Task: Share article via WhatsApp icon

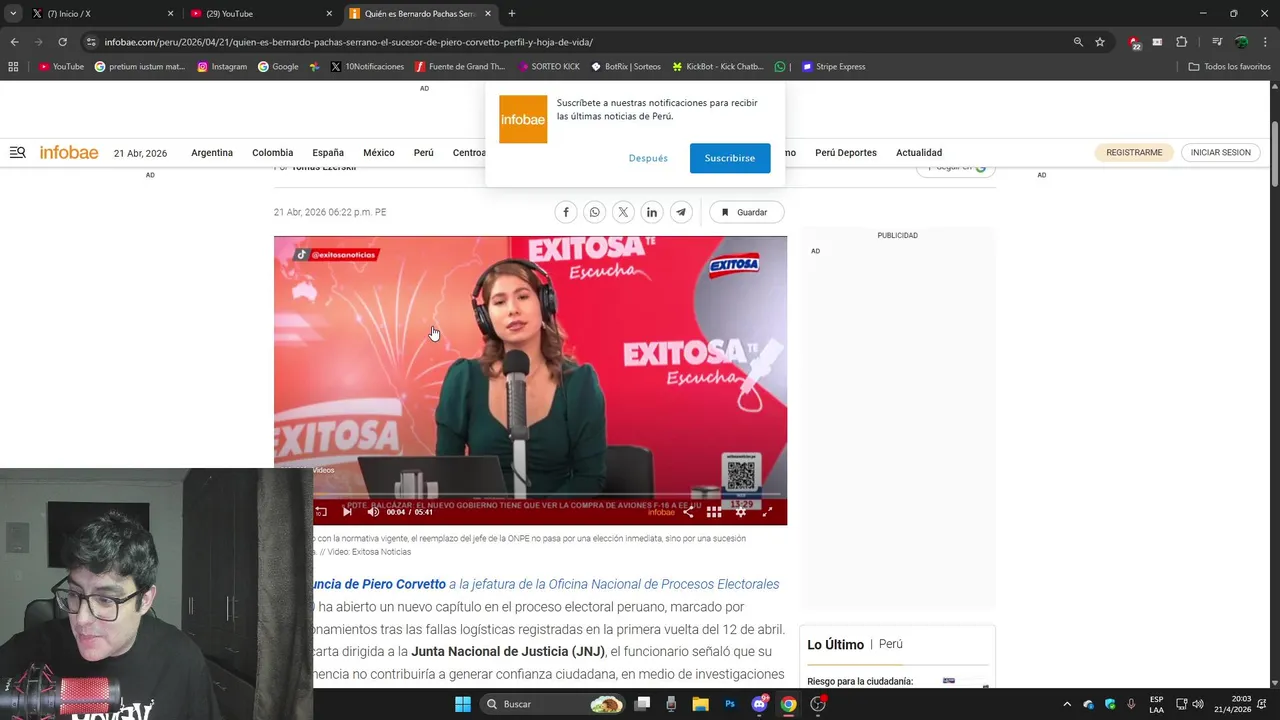Action: (595, 212)
